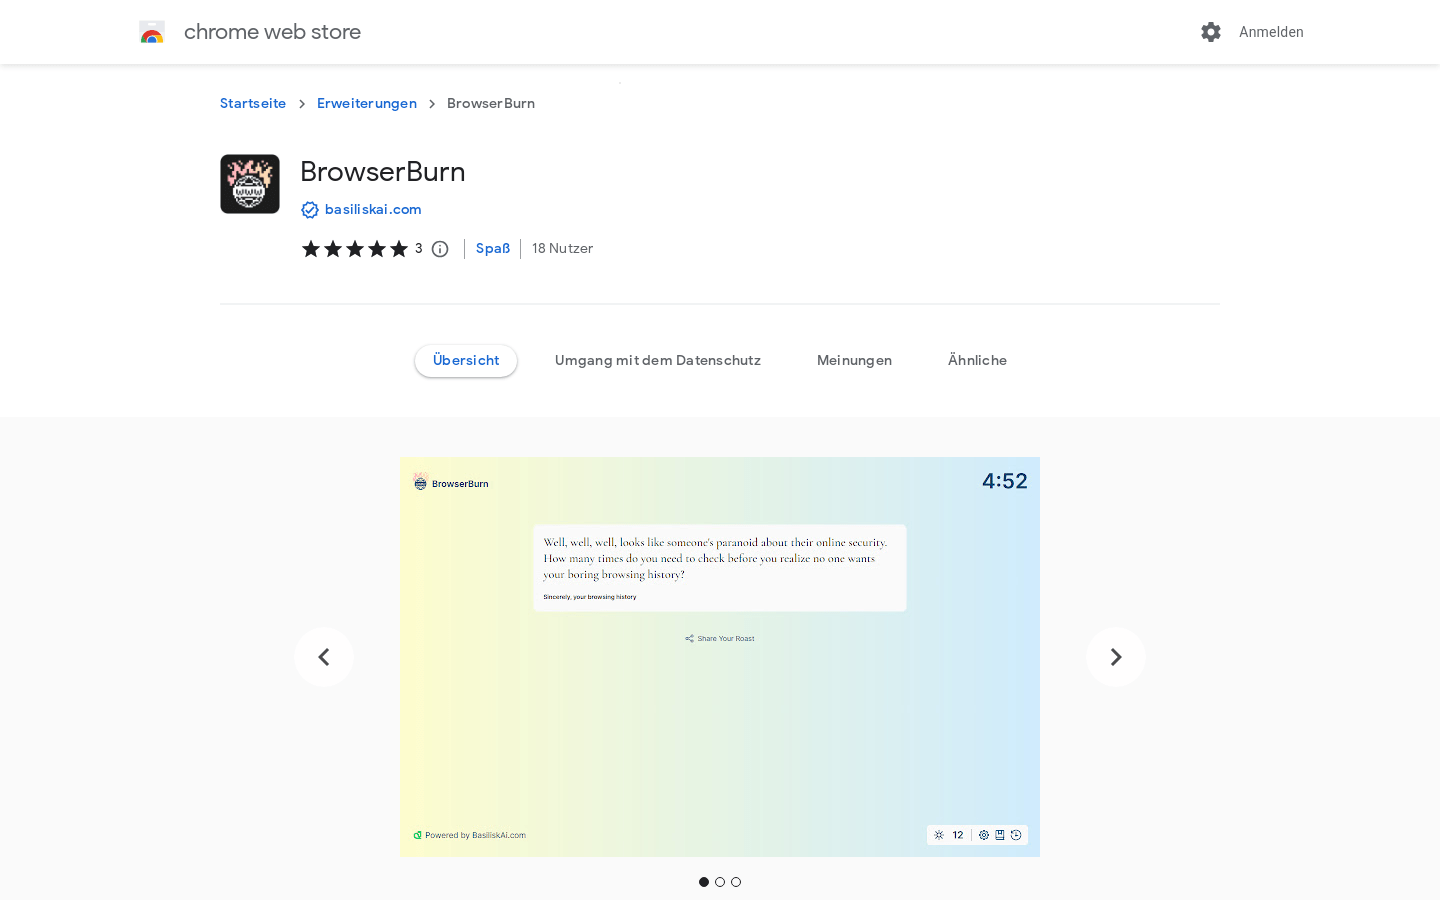1440x900 pixels.
Task: Click the five-star rating display
Action: (355, 249)
